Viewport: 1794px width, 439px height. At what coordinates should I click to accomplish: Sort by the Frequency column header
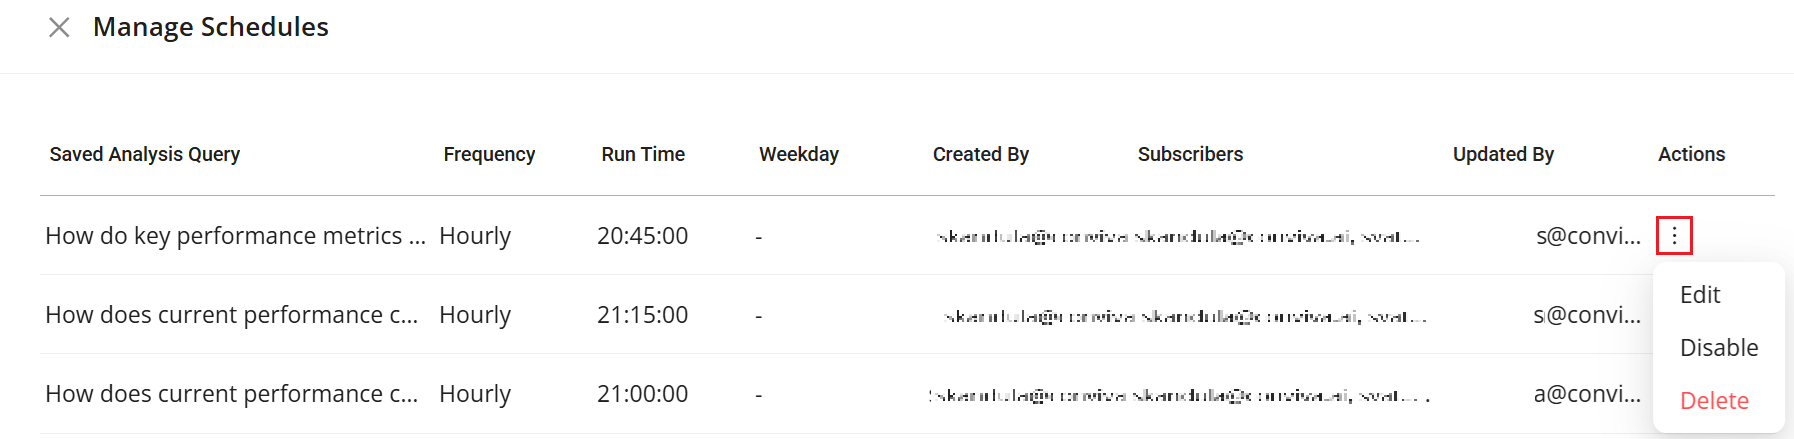(489, 154)
